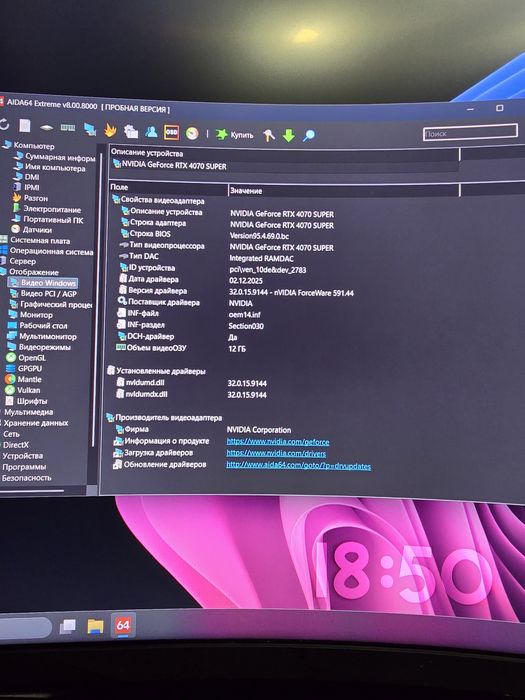This screenshot has height=700, width=525.
Task: Click the AIDA64 taskbar icon
Action: 122,625
